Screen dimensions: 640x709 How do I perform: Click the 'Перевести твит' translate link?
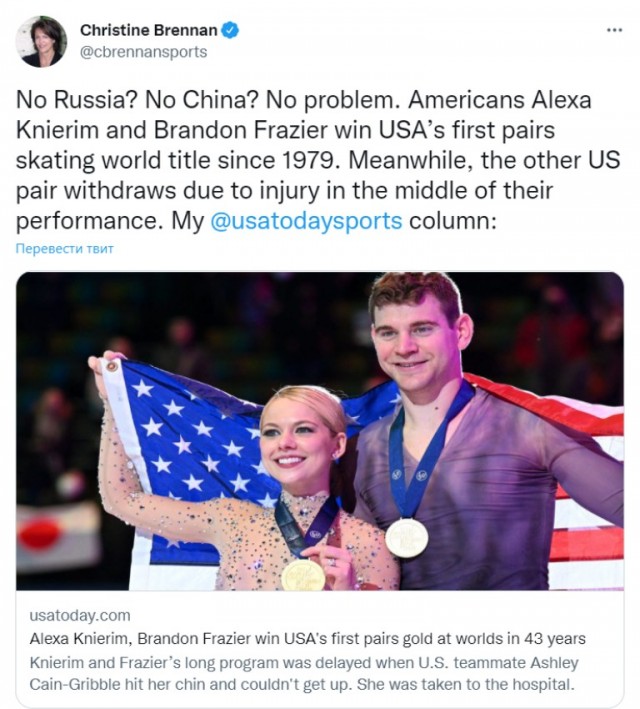(x=65, y=248)
